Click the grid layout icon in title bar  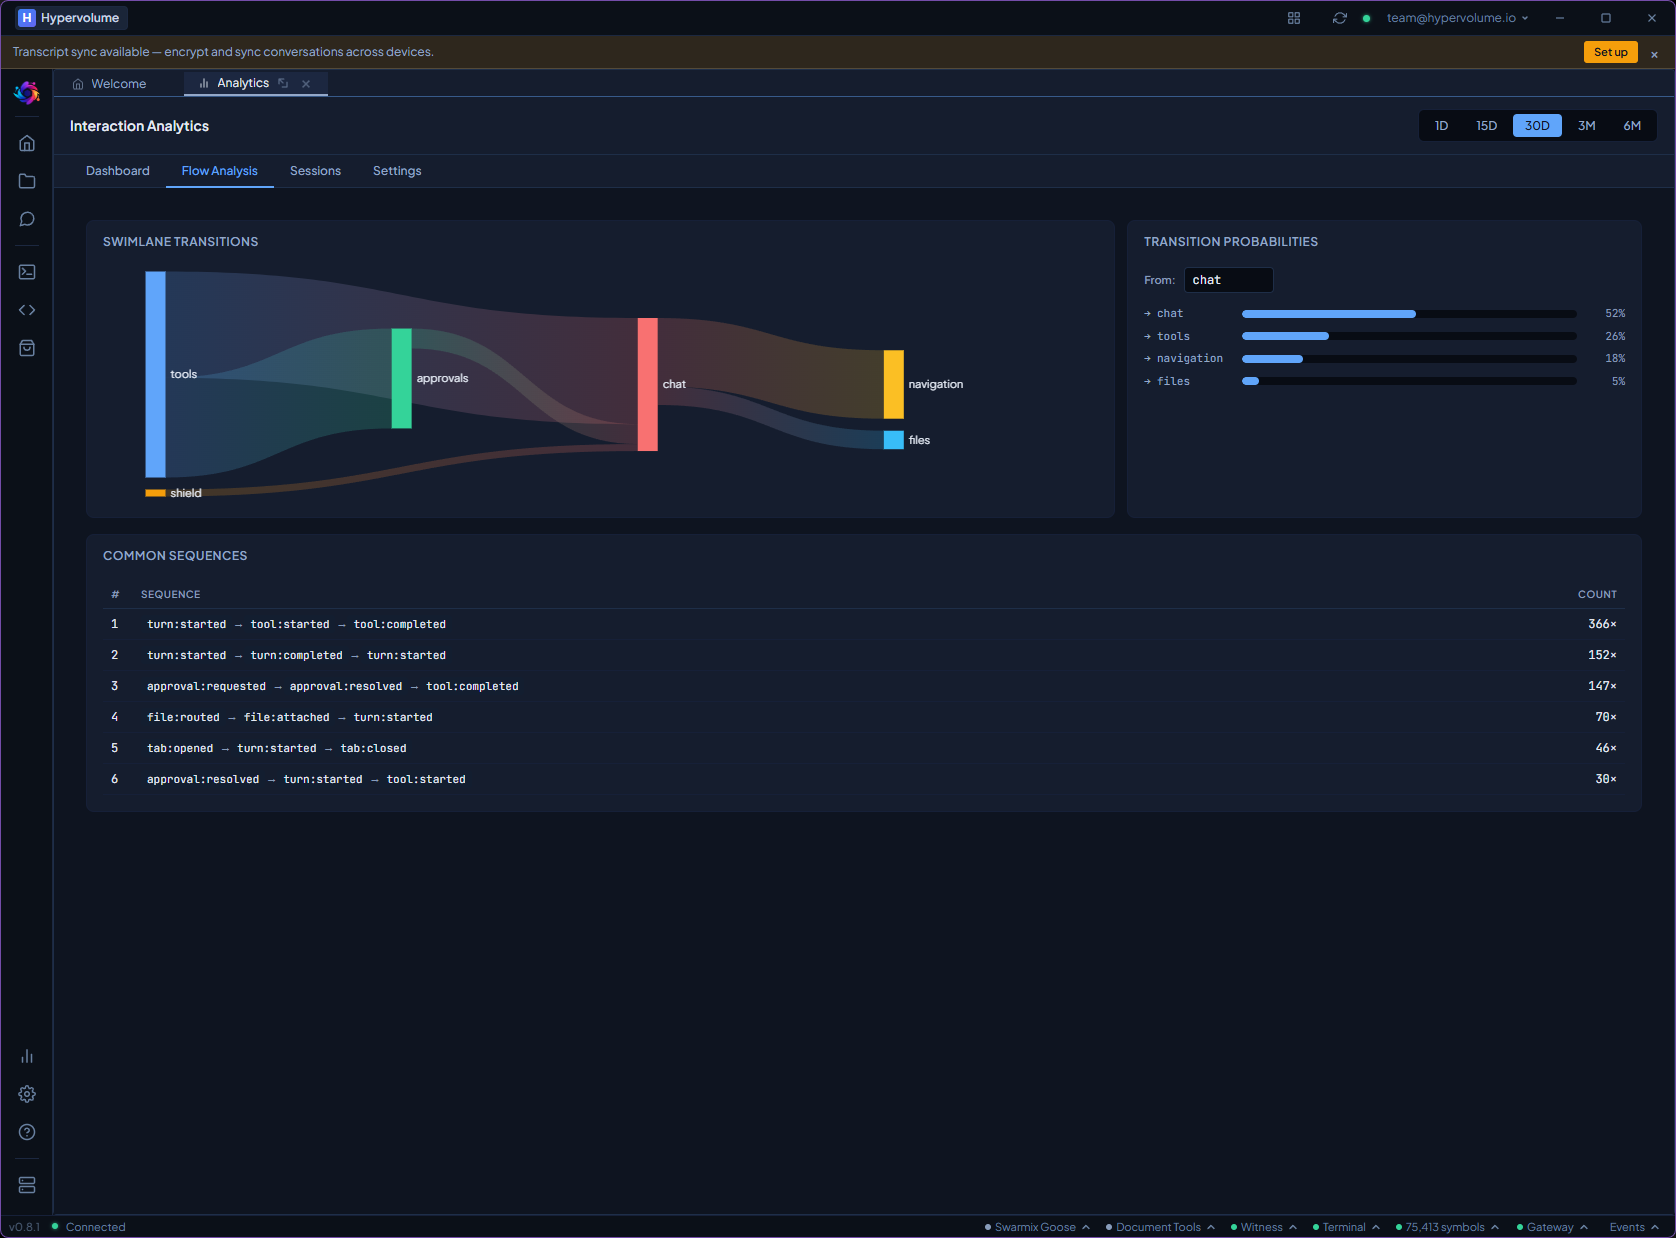(x=1294, y=18)
